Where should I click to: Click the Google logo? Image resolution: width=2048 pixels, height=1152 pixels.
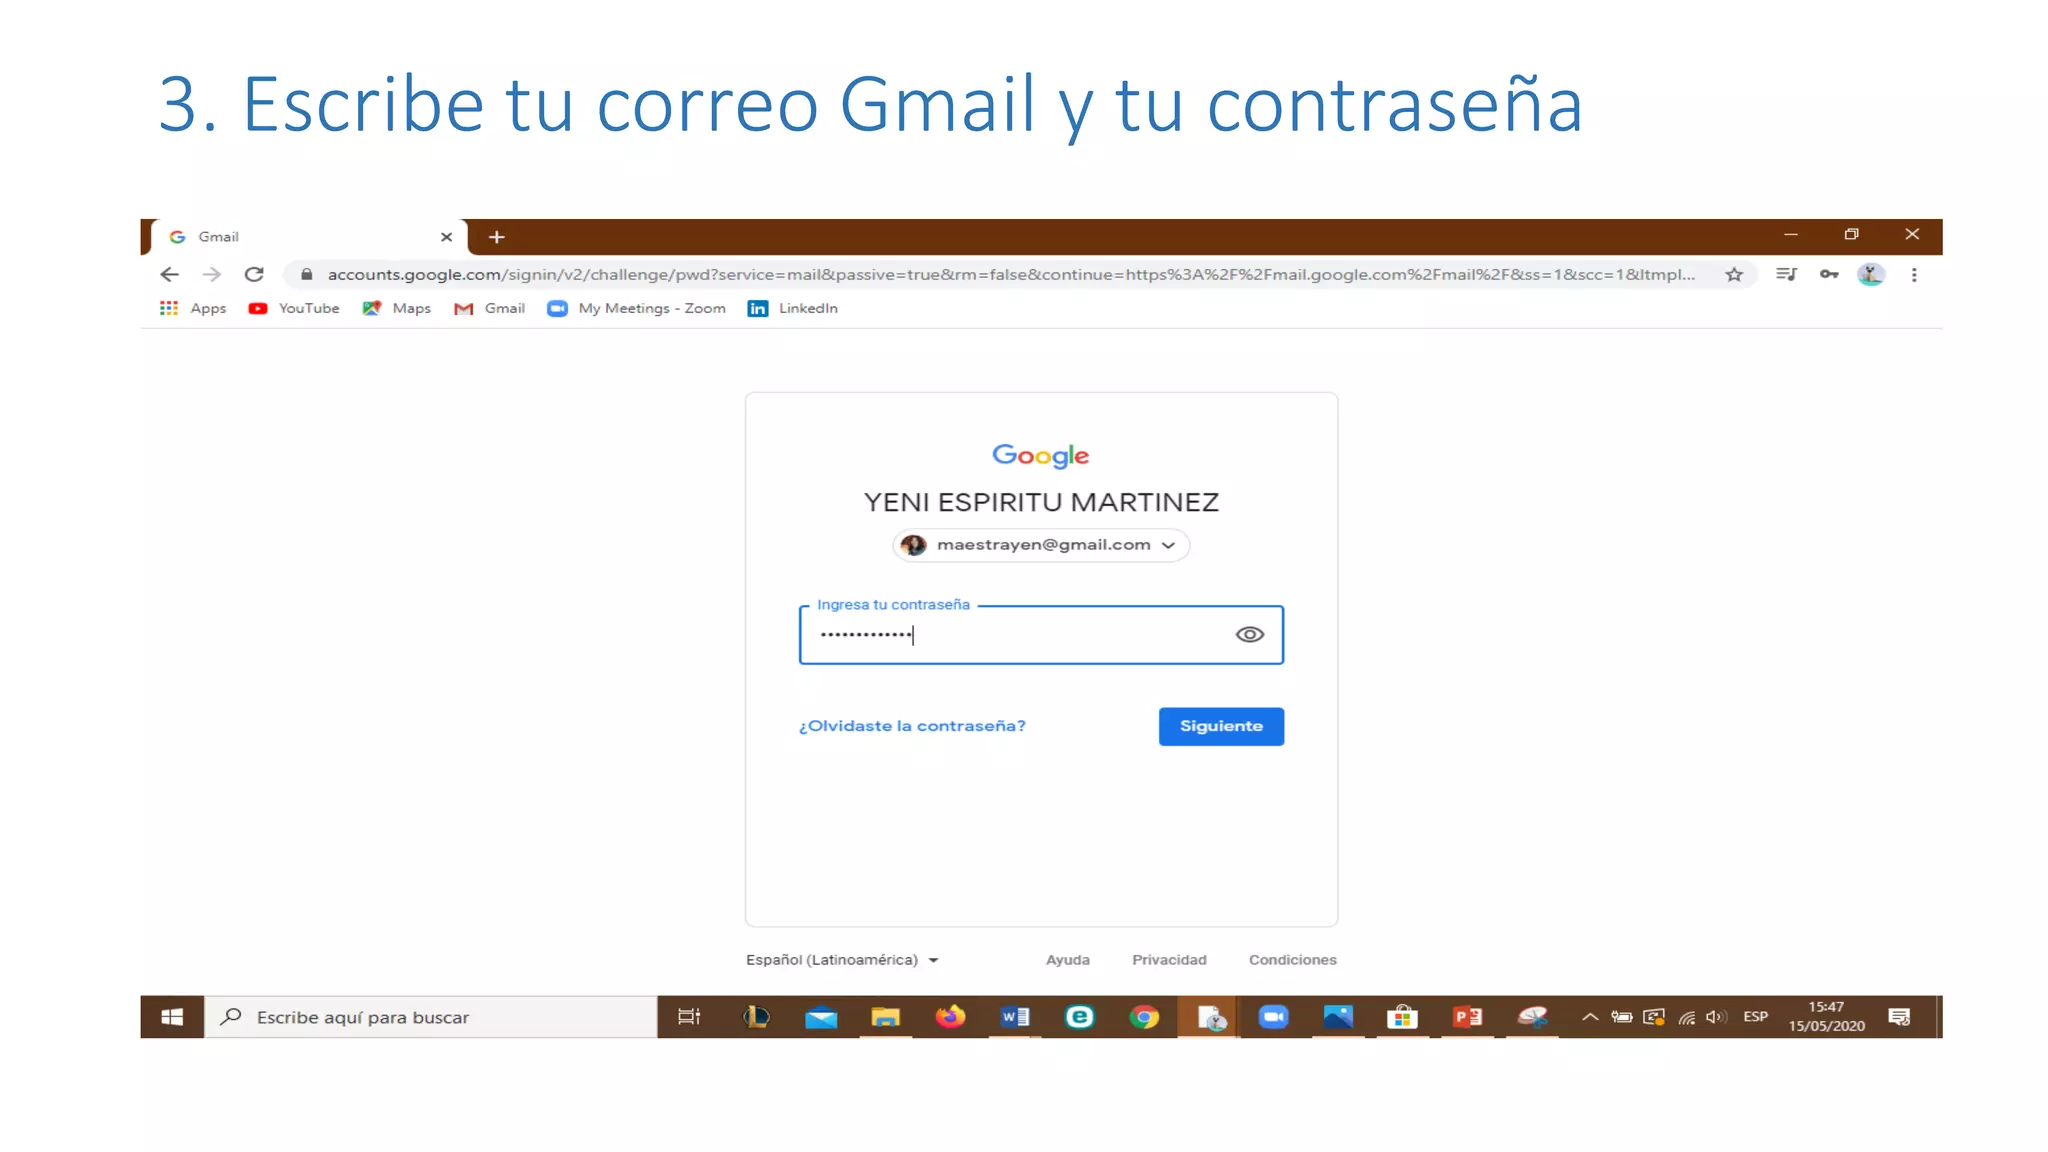(1041, 456)
